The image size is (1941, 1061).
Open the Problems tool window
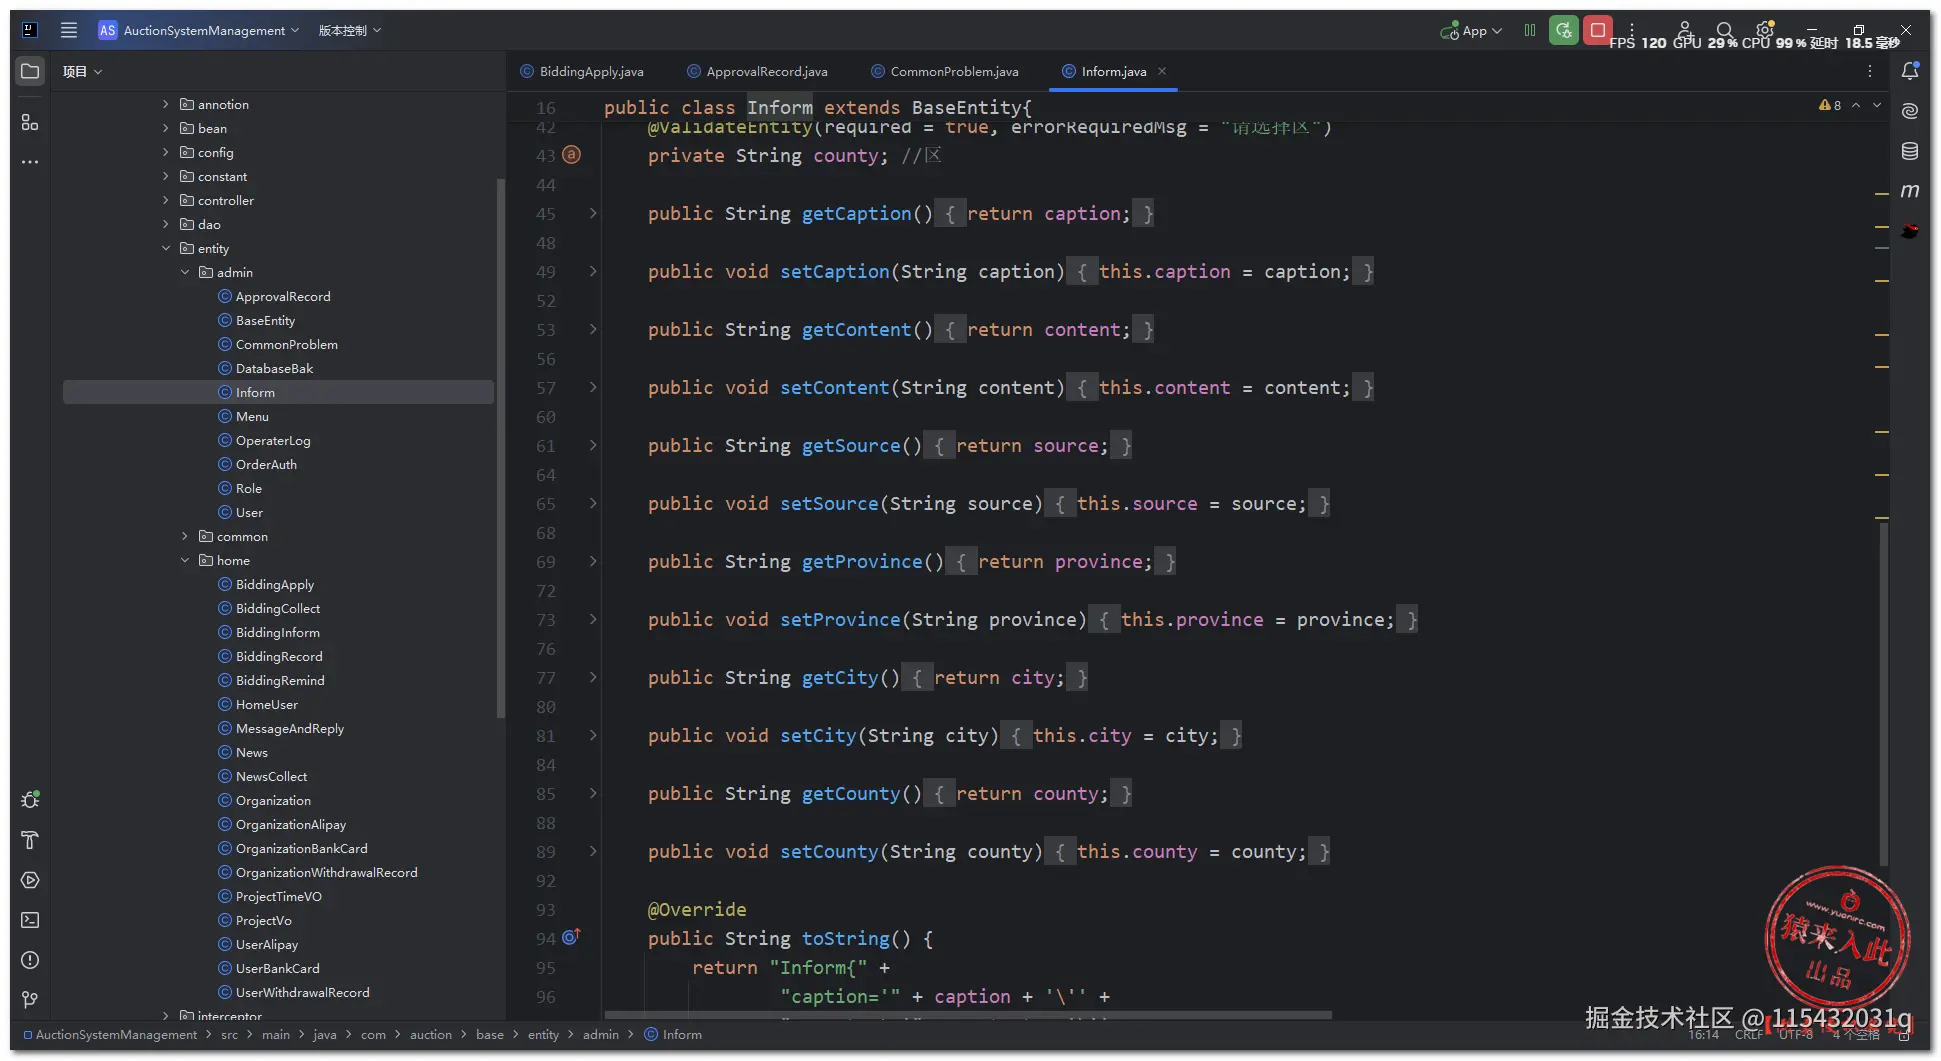tap(30, 960)
